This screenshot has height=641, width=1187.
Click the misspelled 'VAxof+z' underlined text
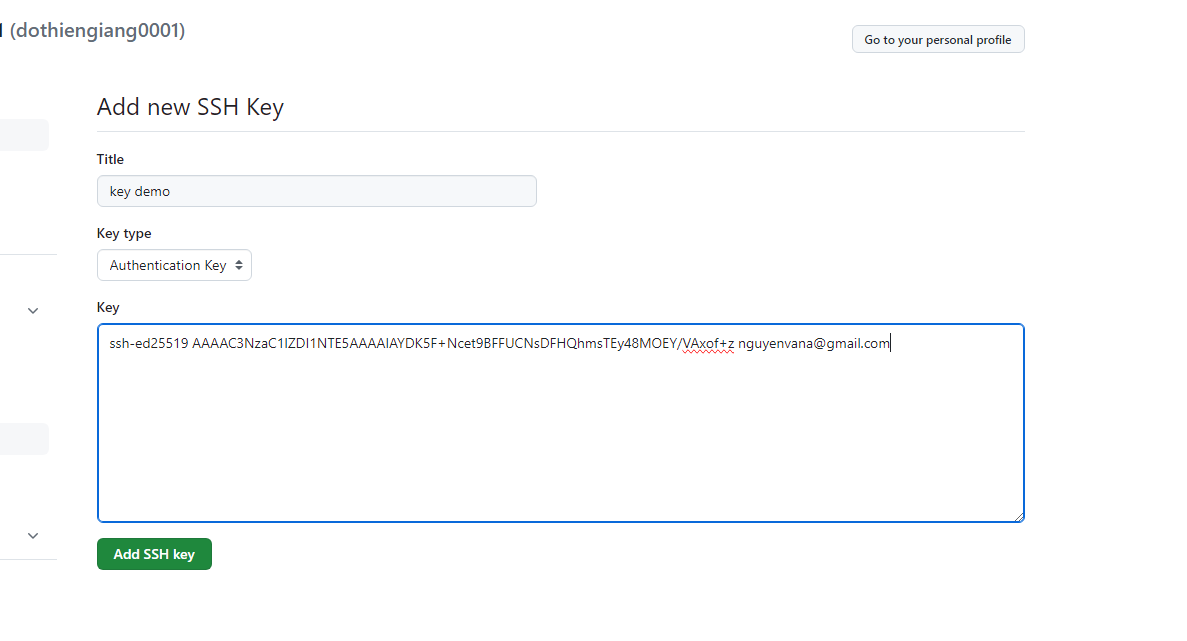pyautogui.click(x=707, y=344)
